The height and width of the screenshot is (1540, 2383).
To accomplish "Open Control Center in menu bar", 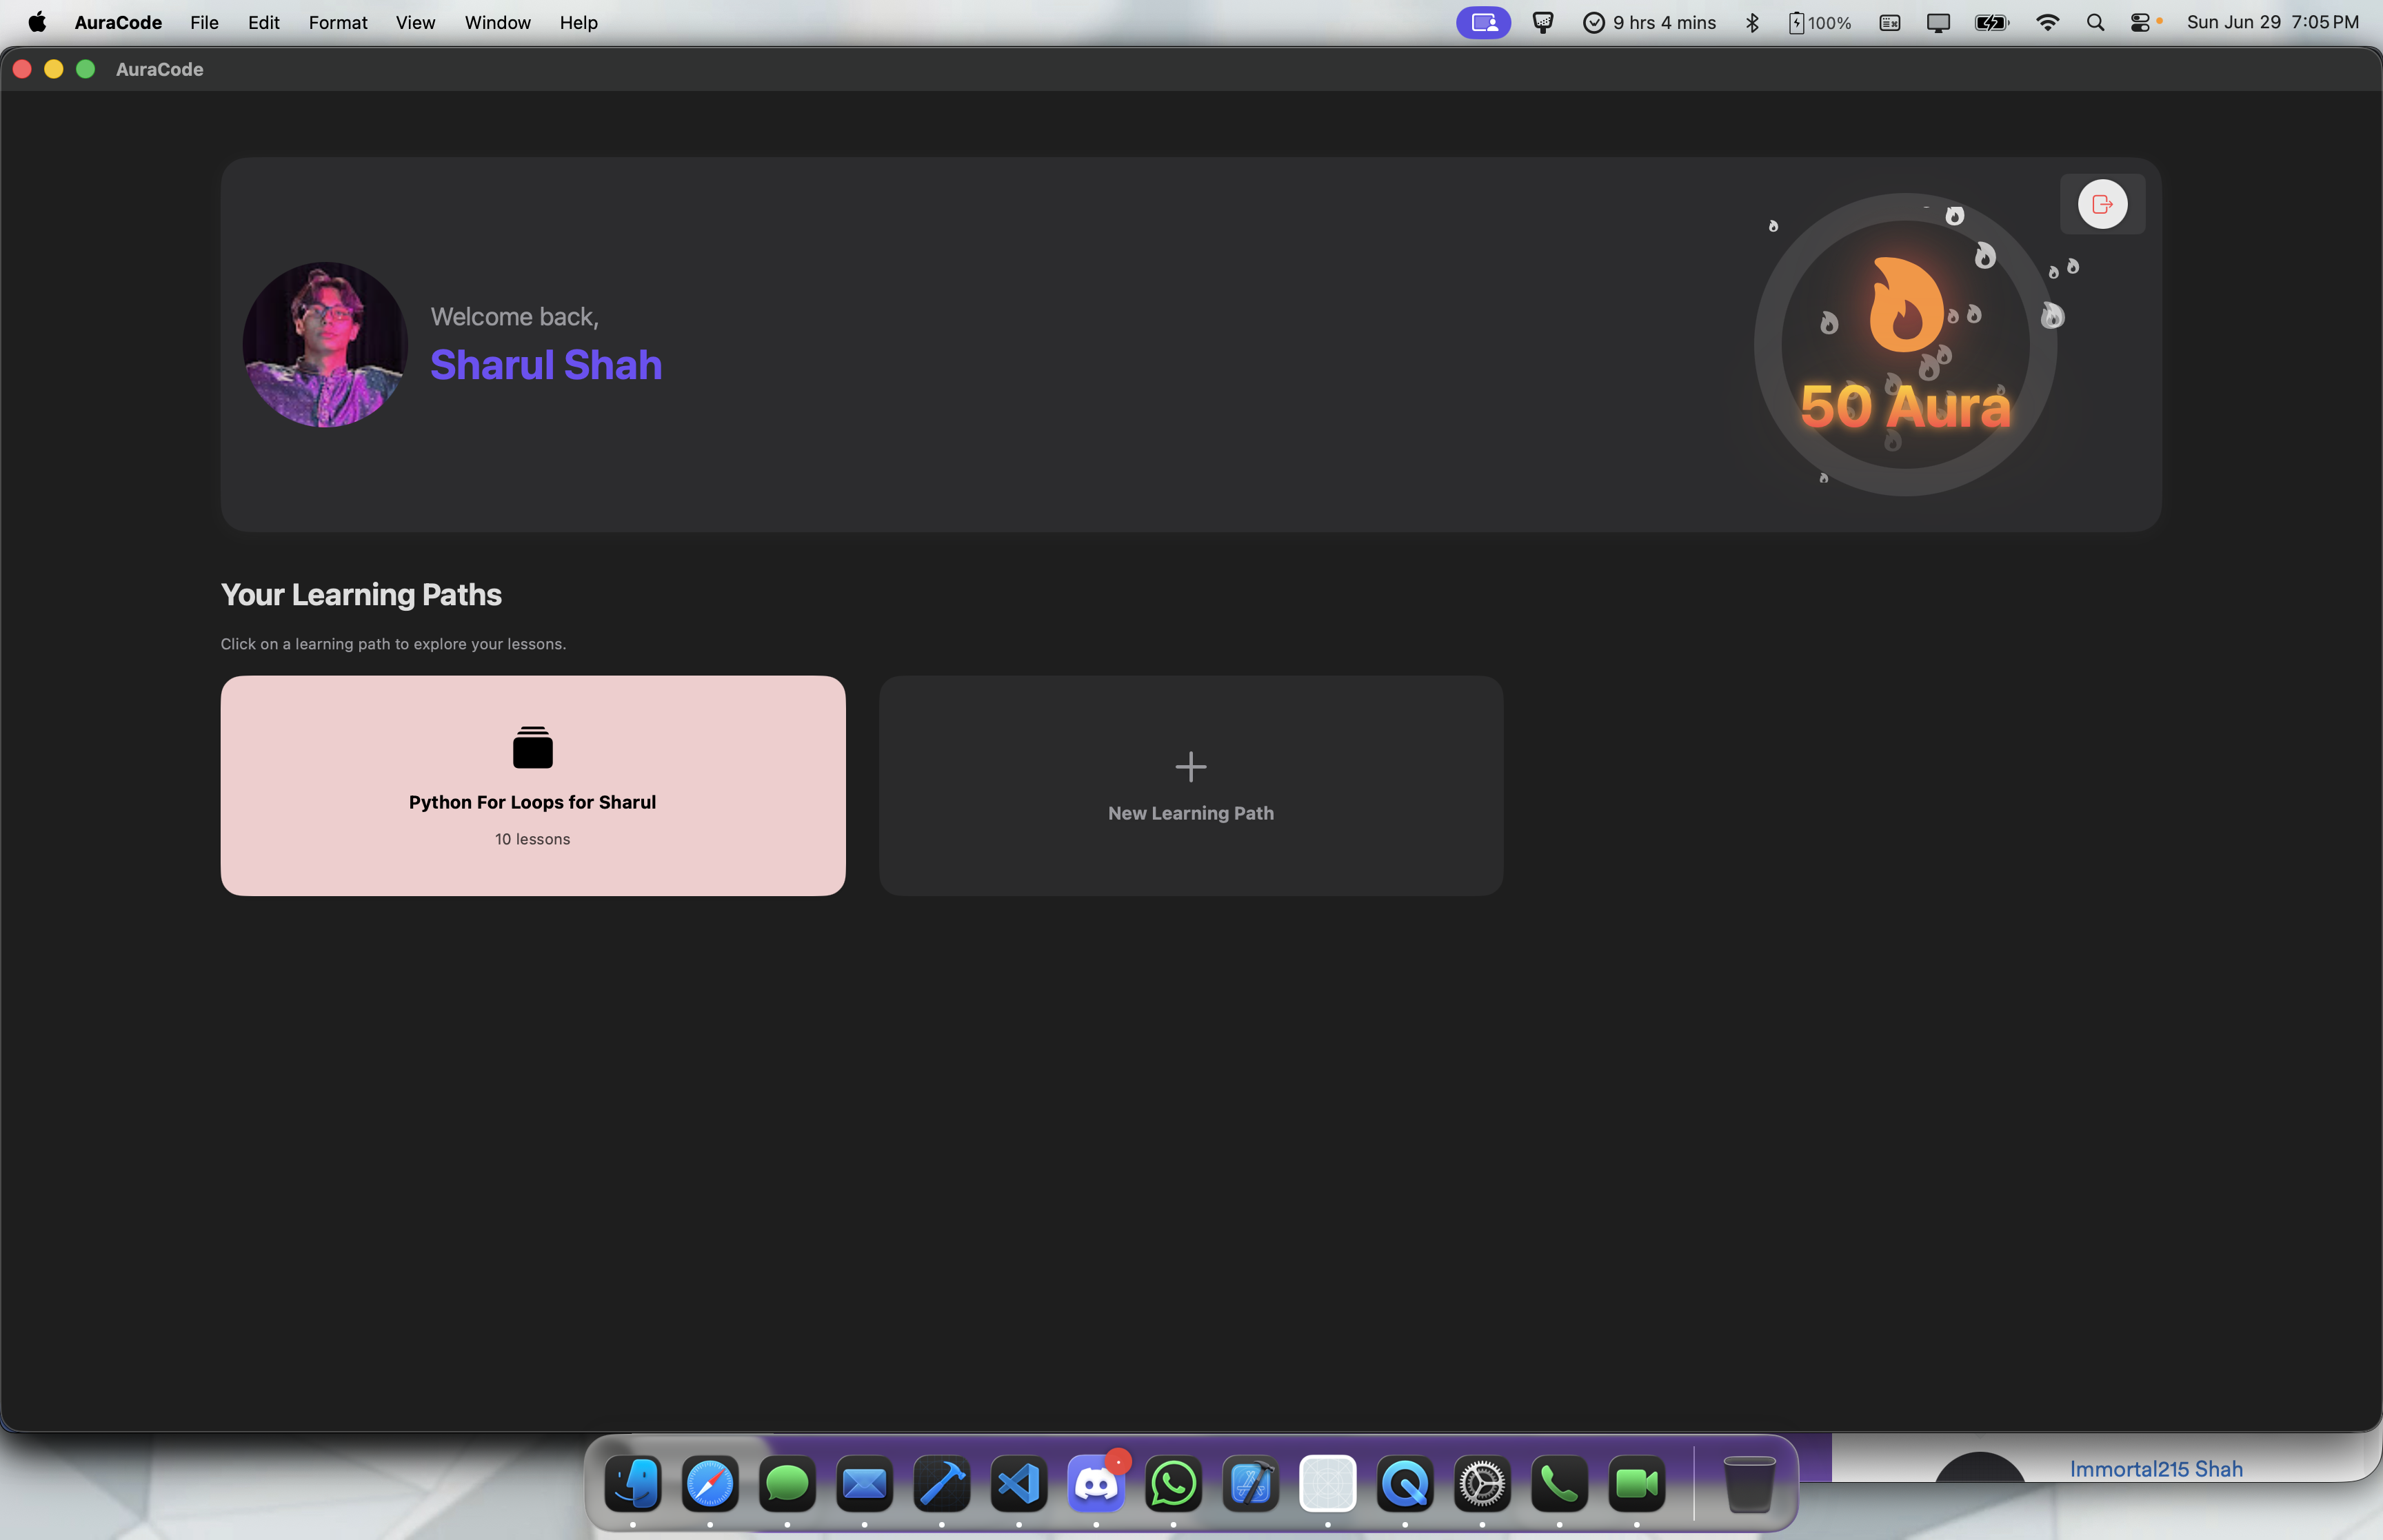I will coord(2140,22).
